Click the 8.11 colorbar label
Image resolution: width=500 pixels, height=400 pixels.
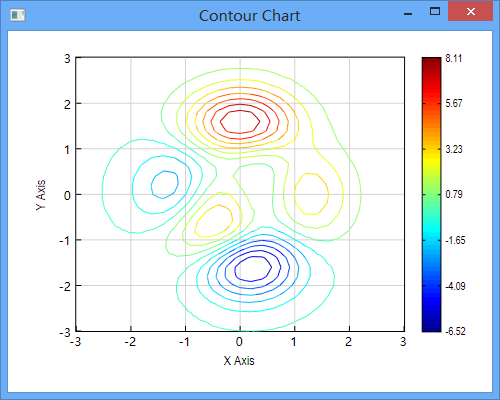(x=454, y=58)
